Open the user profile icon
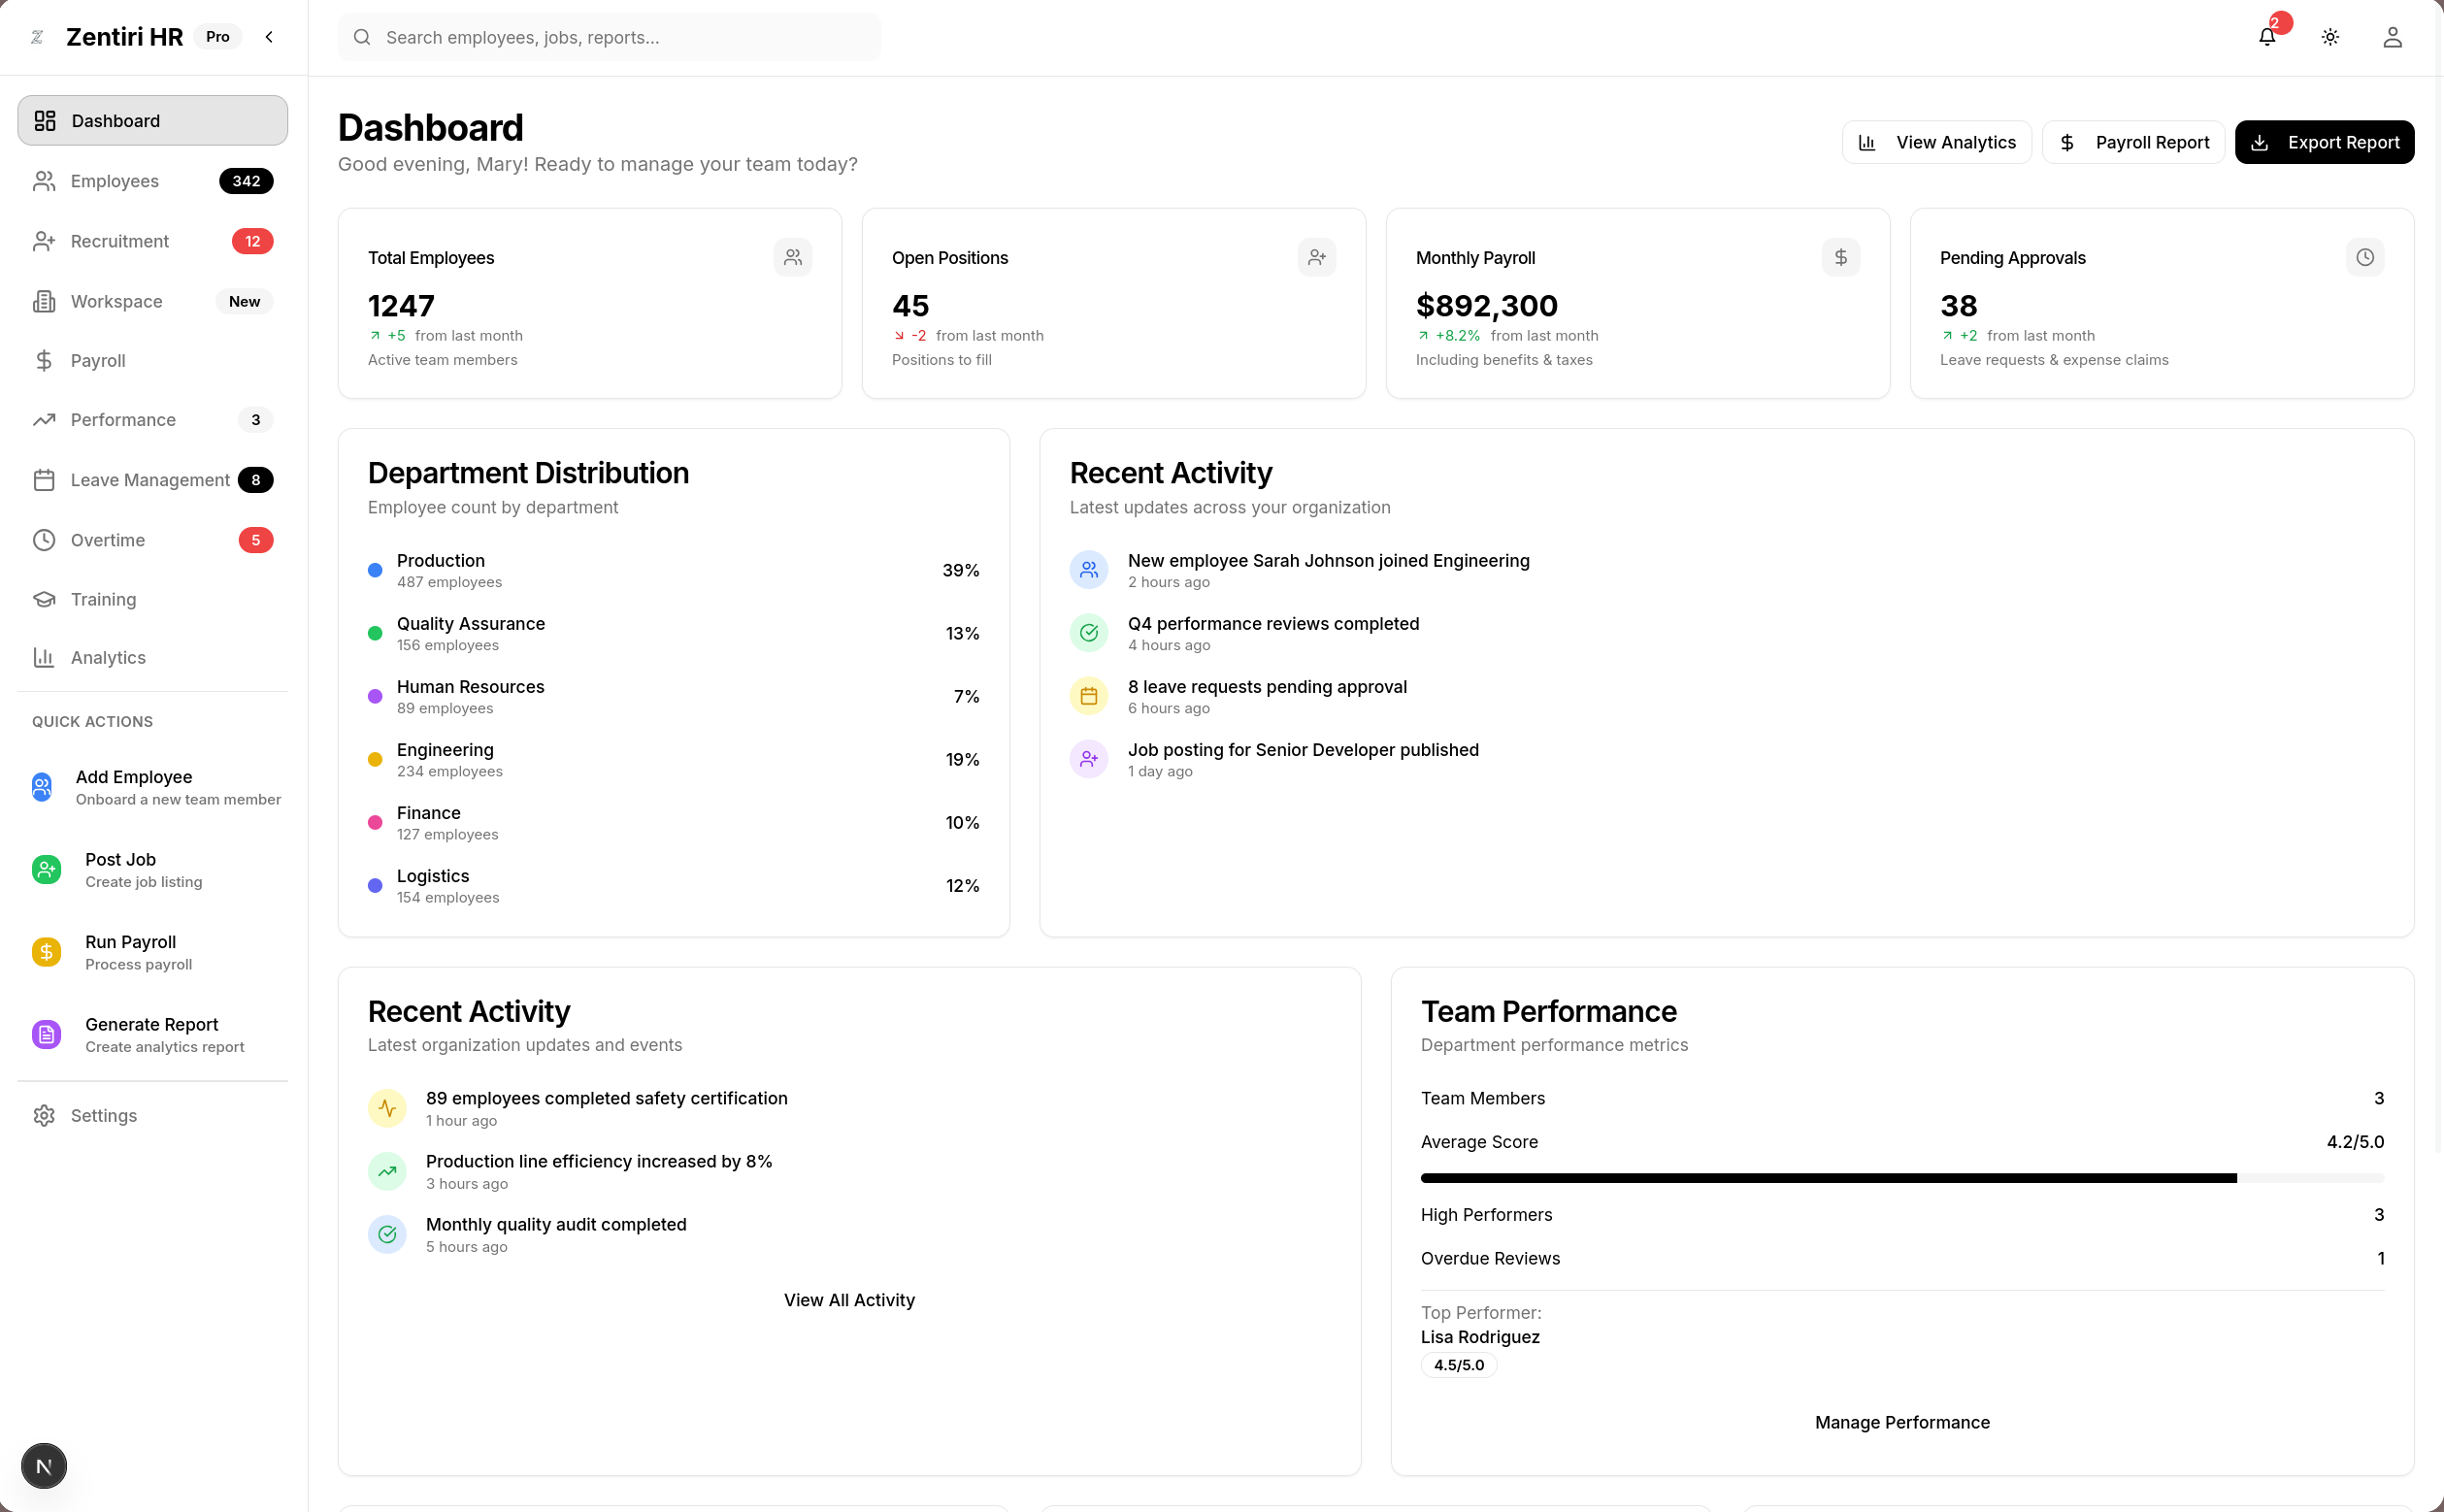 click(x=2392, y=37)
